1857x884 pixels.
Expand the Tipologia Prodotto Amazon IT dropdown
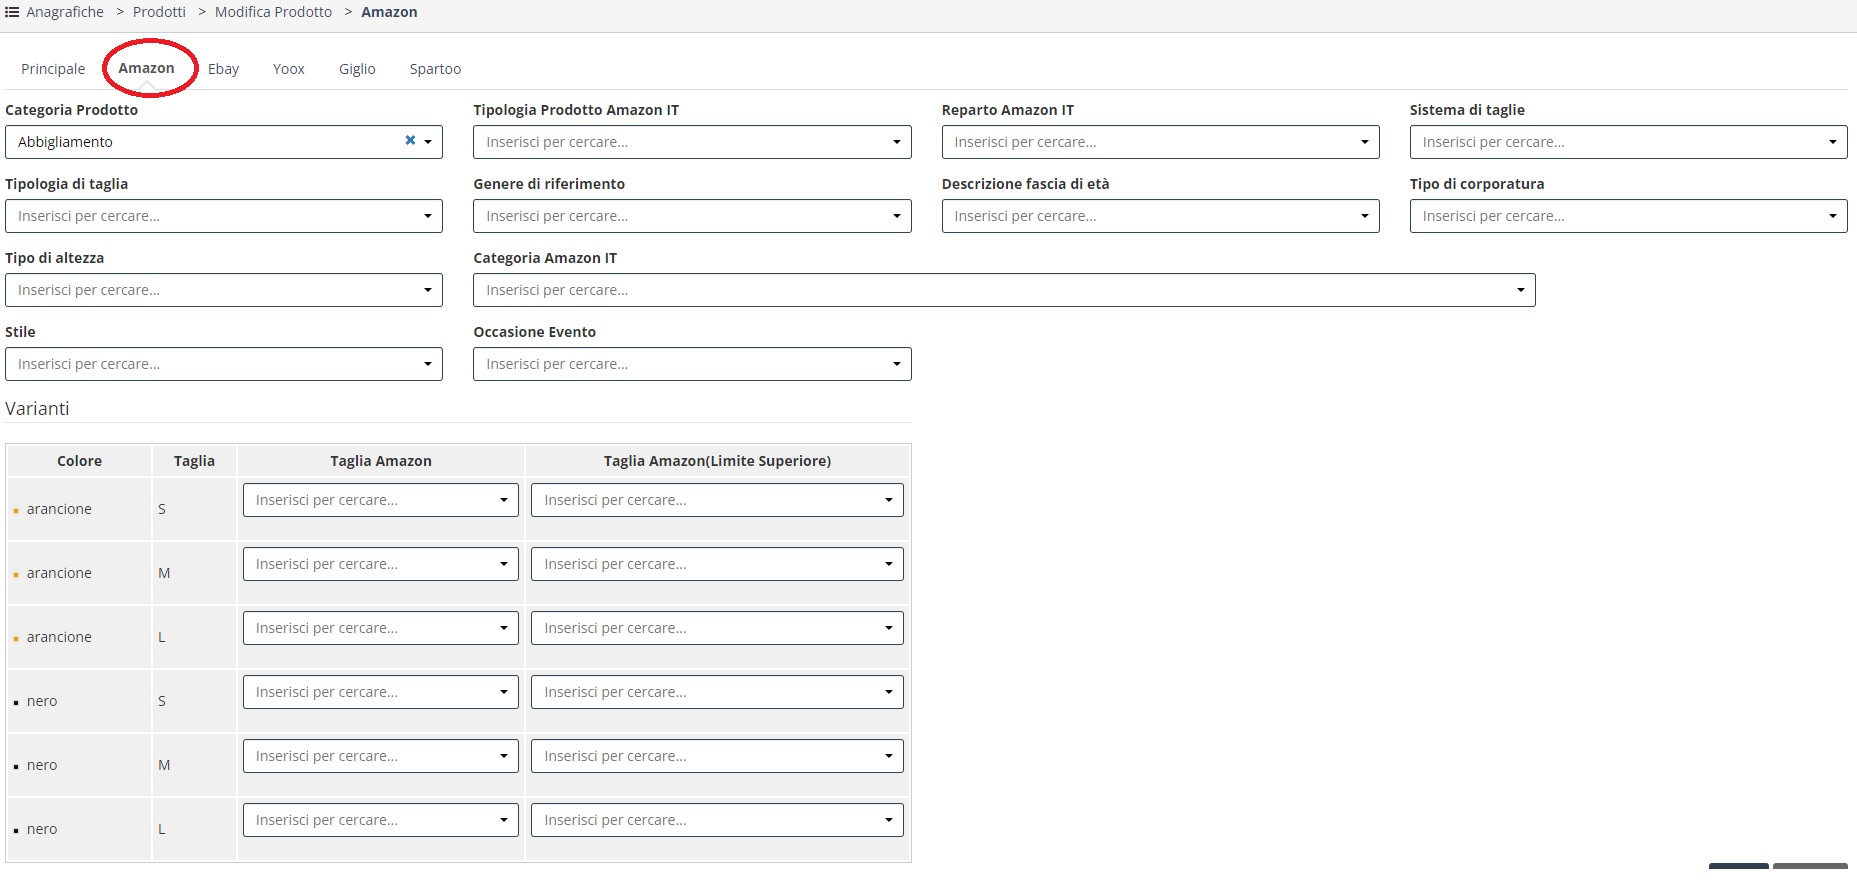[896, 142]
